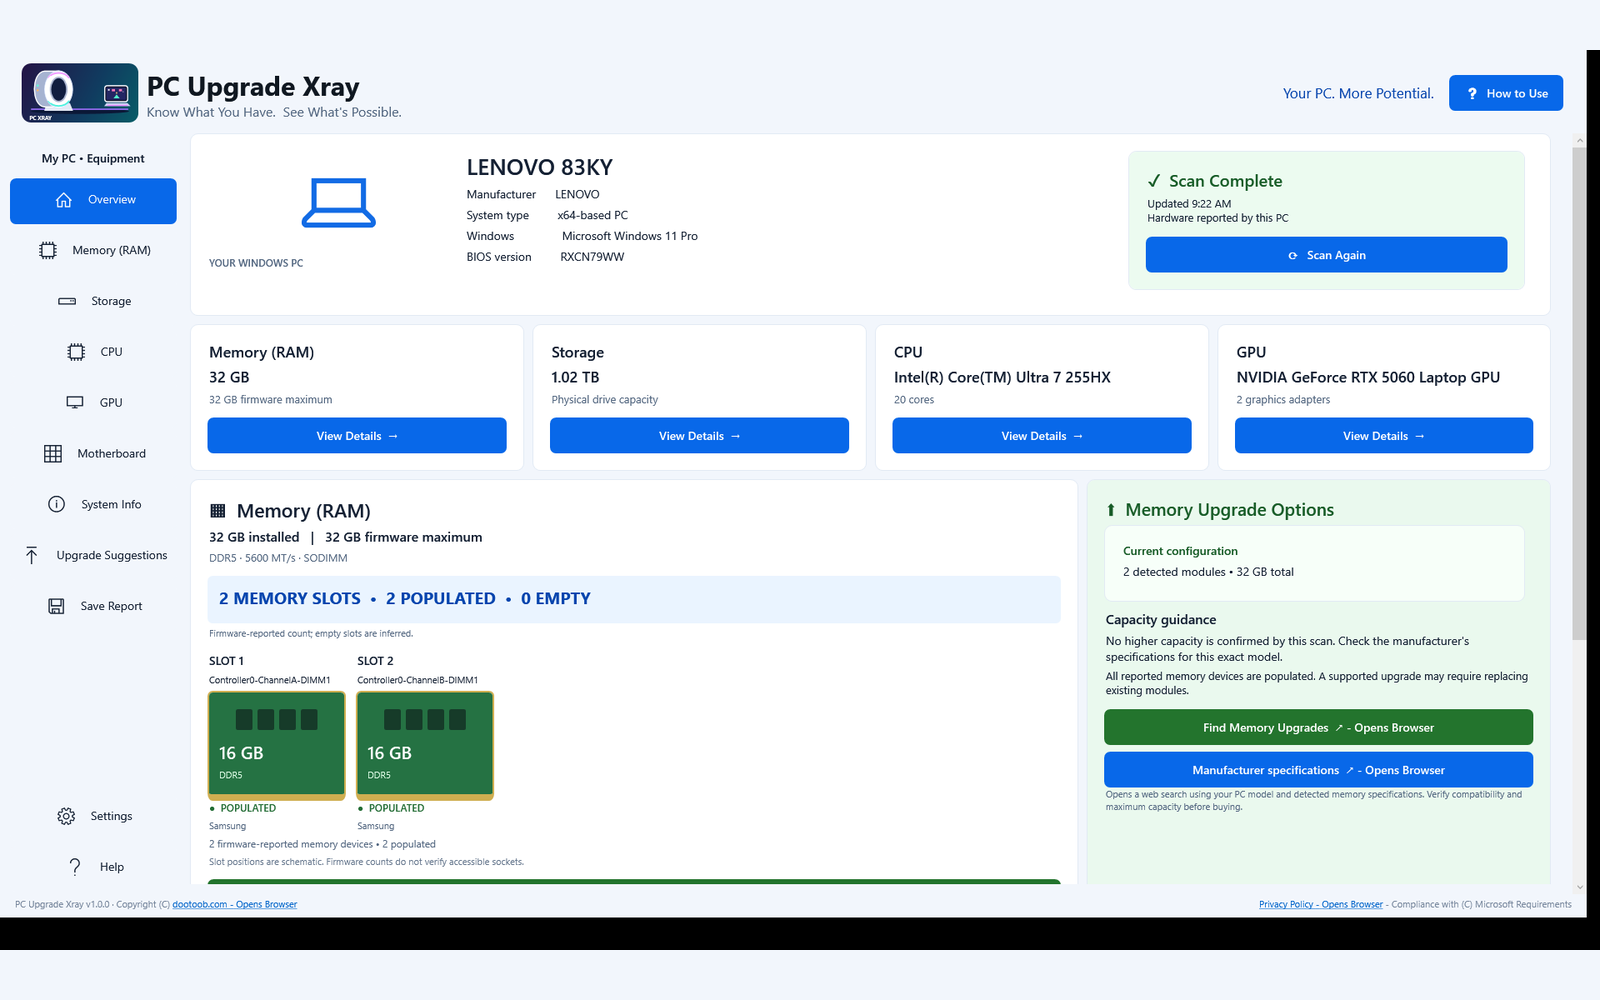The height and width of the screenshot is (1000, 1600).
Task: Click the Scan Complete checkmark icon
Action: point(1154,181)
